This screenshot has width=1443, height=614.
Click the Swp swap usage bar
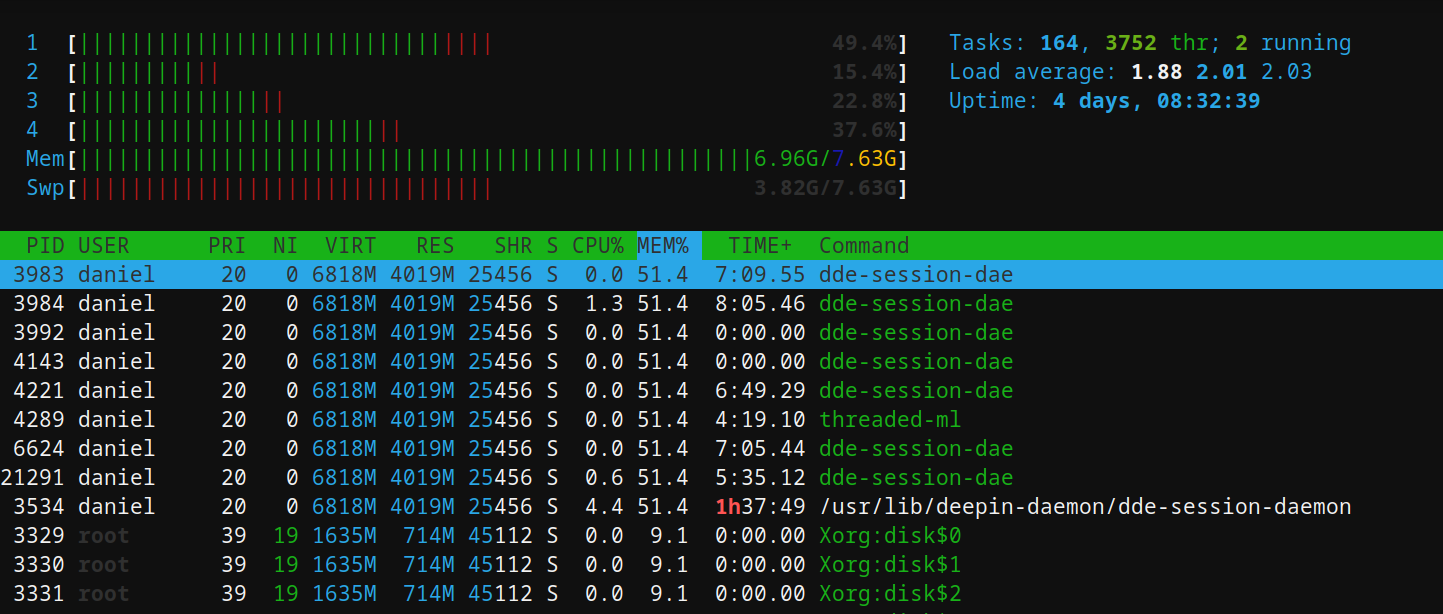tap(468, 189)
